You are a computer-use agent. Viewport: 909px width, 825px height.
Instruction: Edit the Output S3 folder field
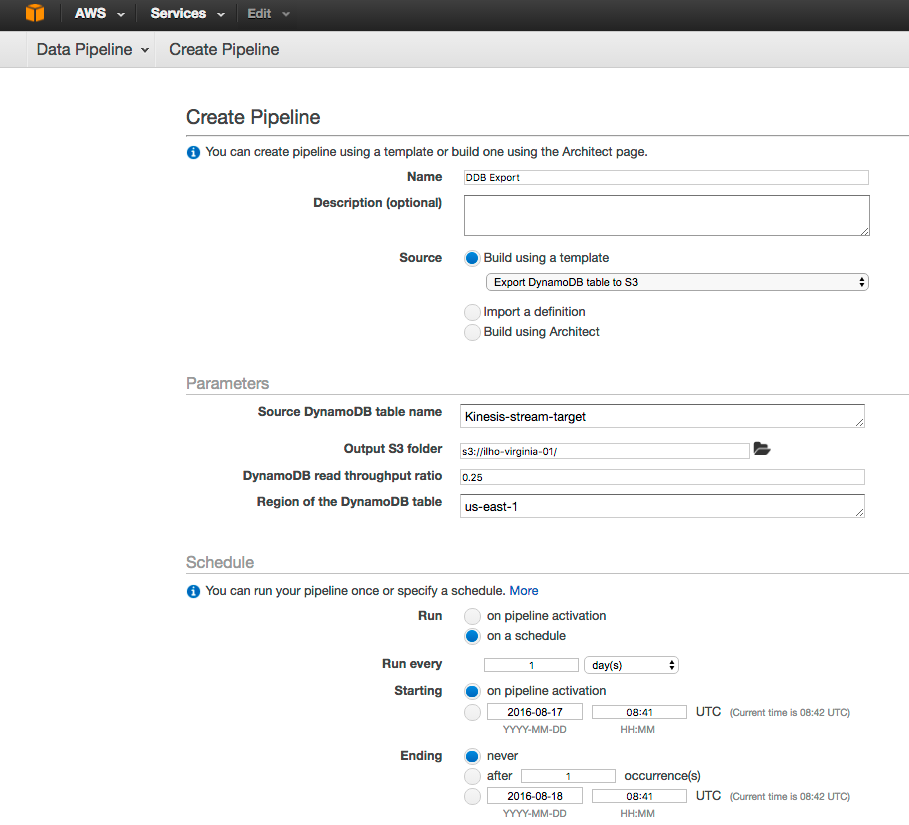coord(604,451)
